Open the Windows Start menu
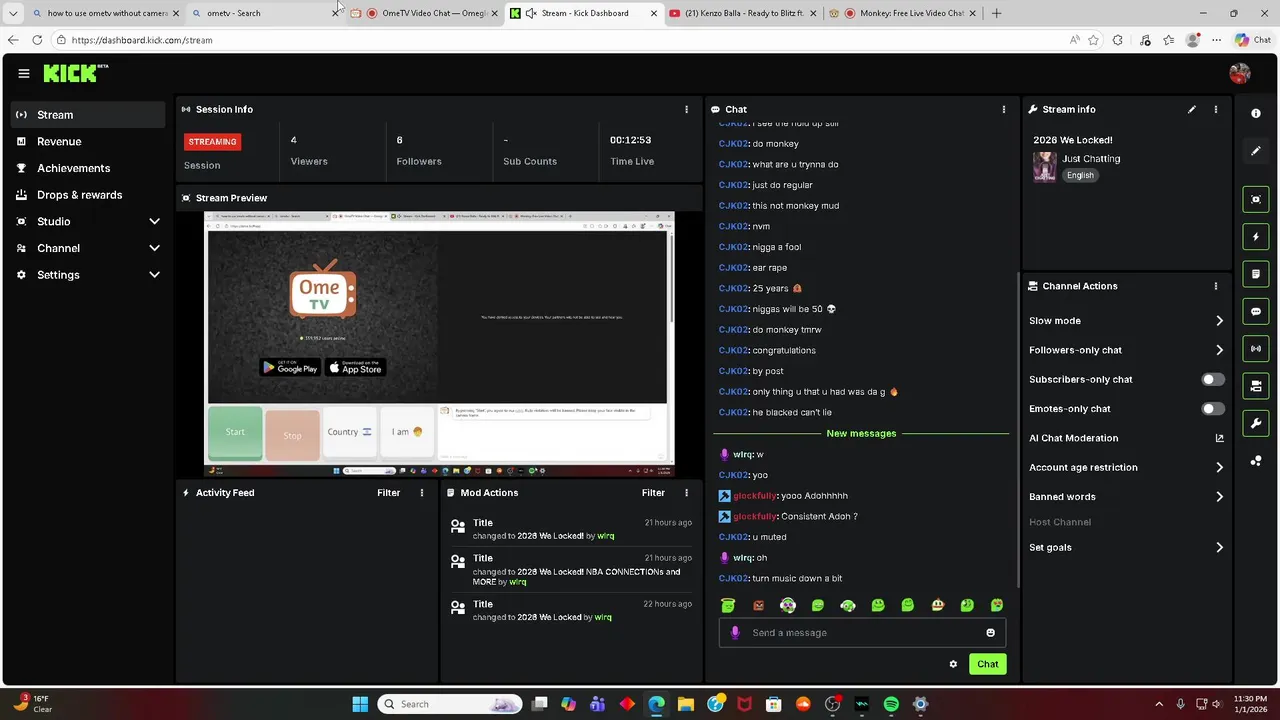The height and width of the screenshot is (720, 1280). coord(360,704)
